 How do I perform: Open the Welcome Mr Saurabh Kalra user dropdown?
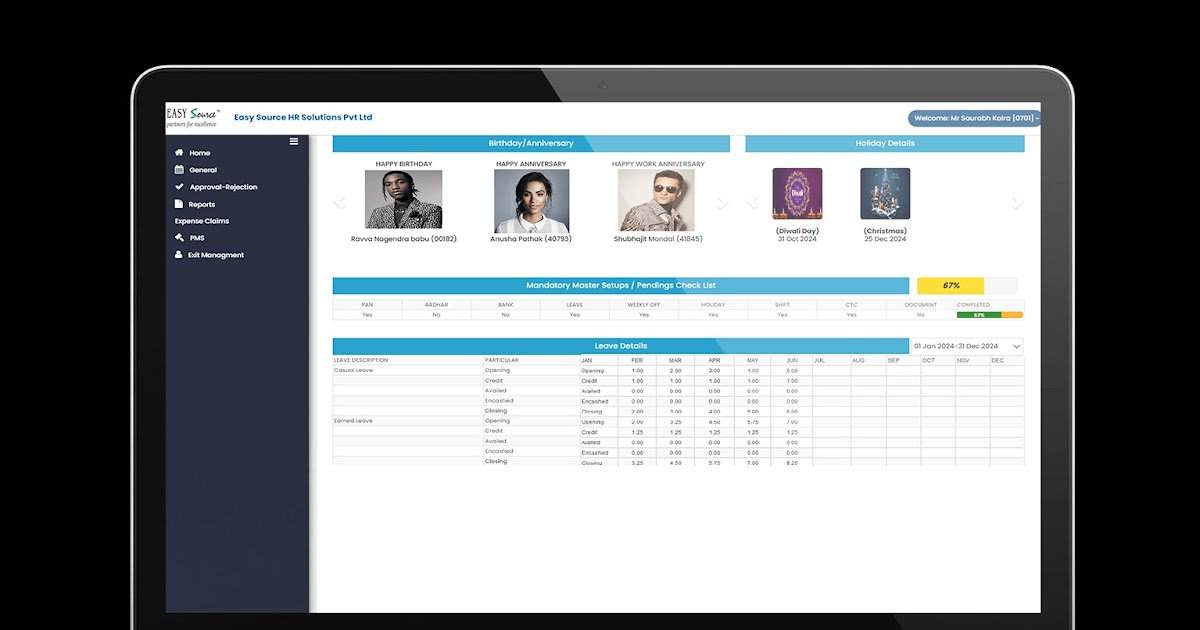pyautogui.click(x=974, y=118)
